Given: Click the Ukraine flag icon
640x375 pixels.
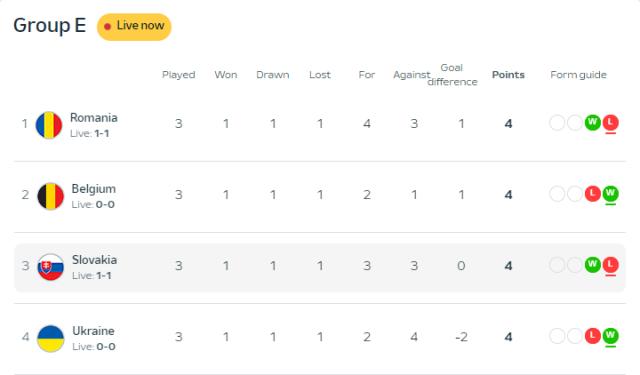Looking at the screenshot, I should [51, 338].
